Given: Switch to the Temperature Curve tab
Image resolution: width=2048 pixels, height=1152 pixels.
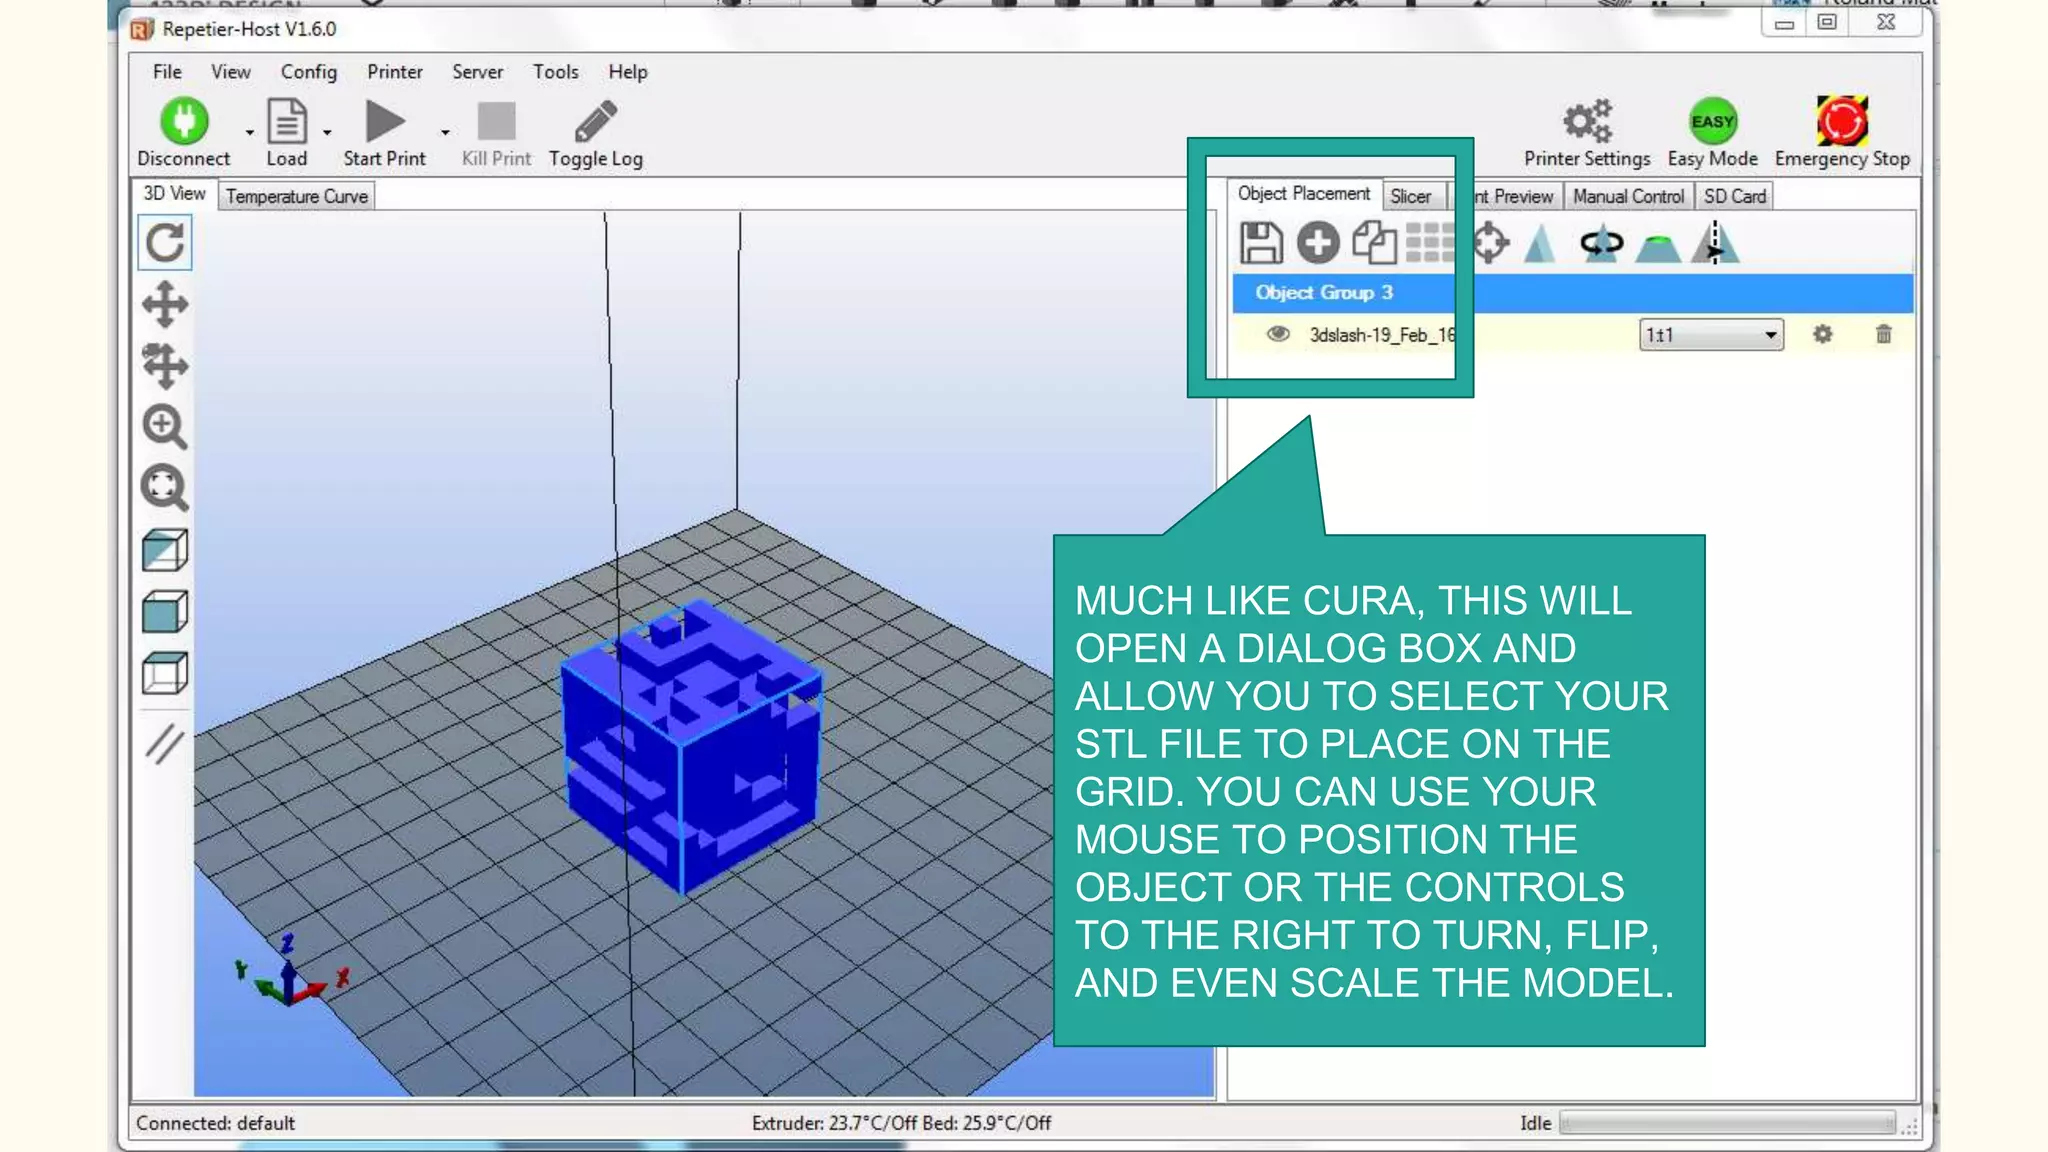Looking at the screenshot, I should coord(297,196).
